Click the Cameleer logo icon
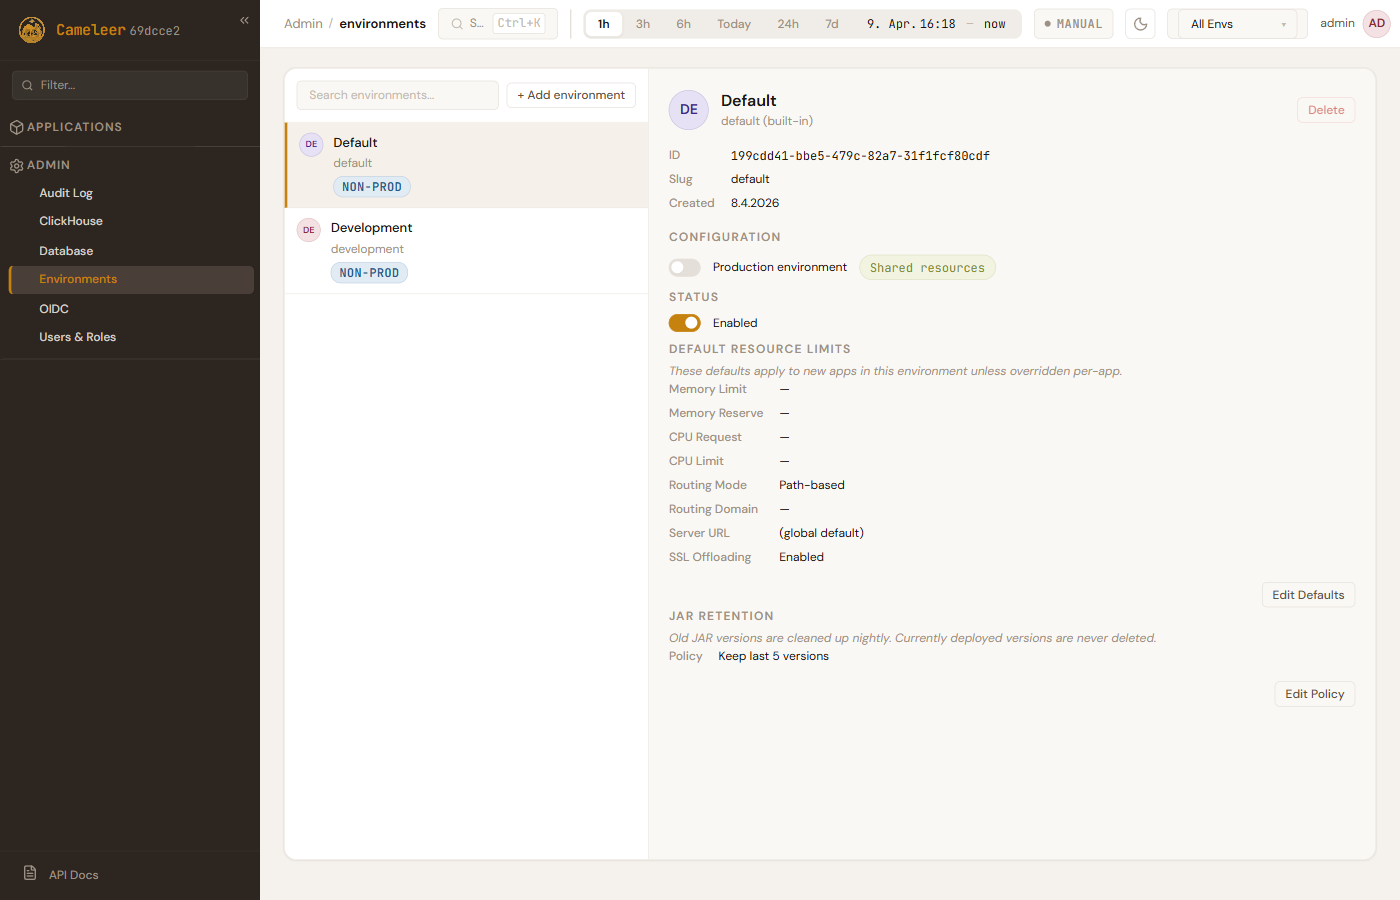 (x=32, y=30)
